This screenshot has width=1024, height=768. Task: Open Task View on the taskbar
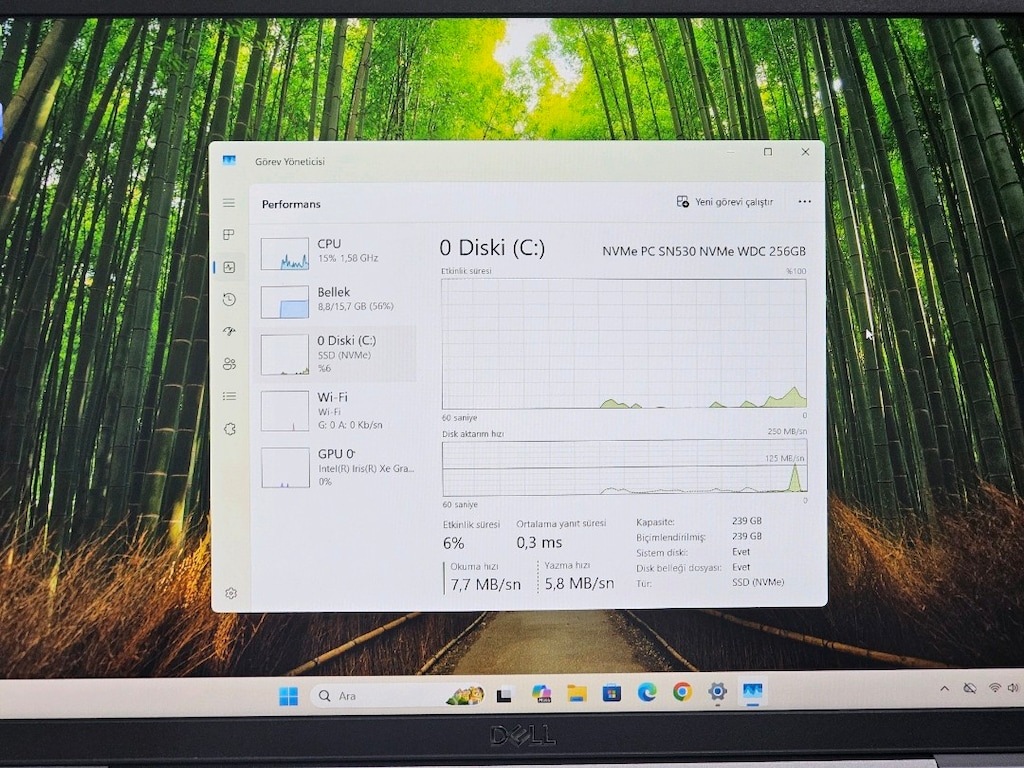coord(504,696)
